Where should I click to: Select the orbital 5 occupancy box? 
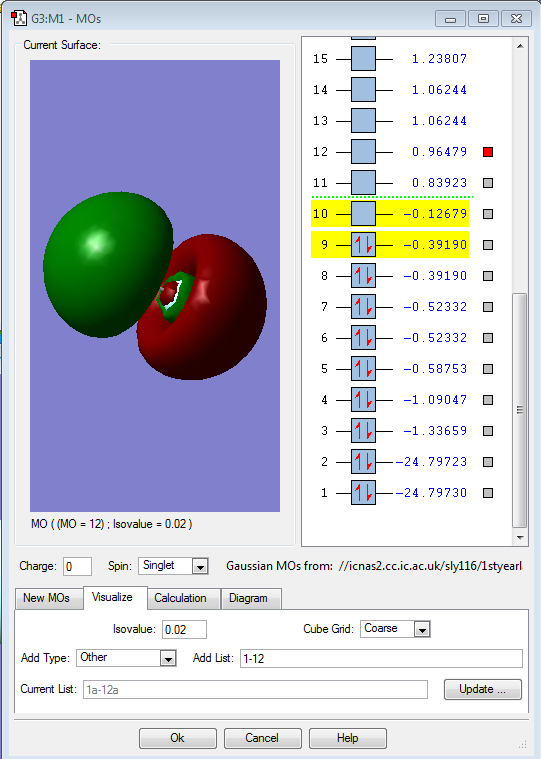[363, 369]
